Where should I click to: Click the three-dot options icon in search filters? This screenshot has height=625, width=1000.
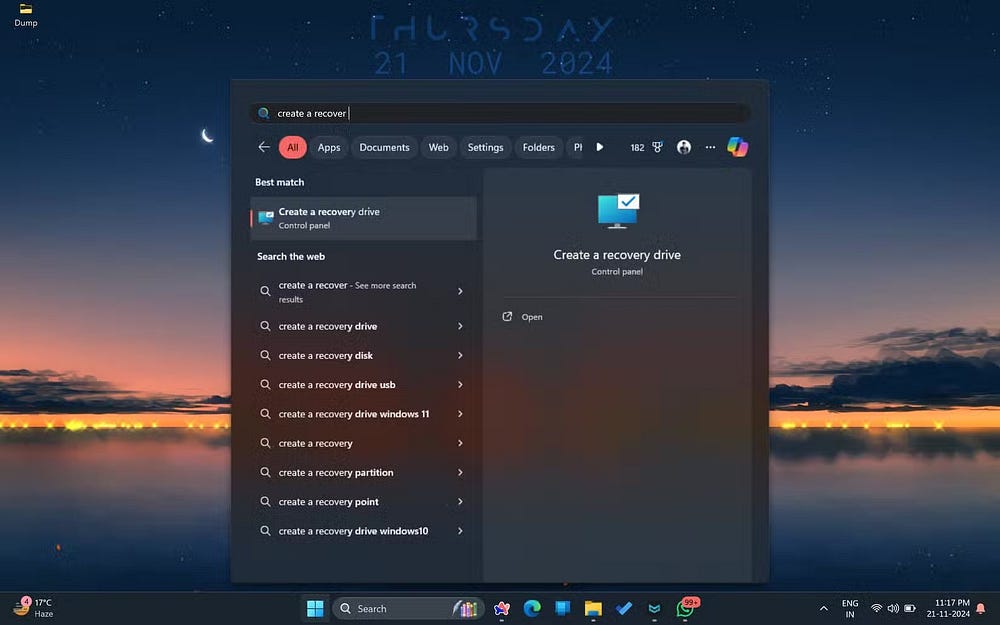[x=709, y=147]
